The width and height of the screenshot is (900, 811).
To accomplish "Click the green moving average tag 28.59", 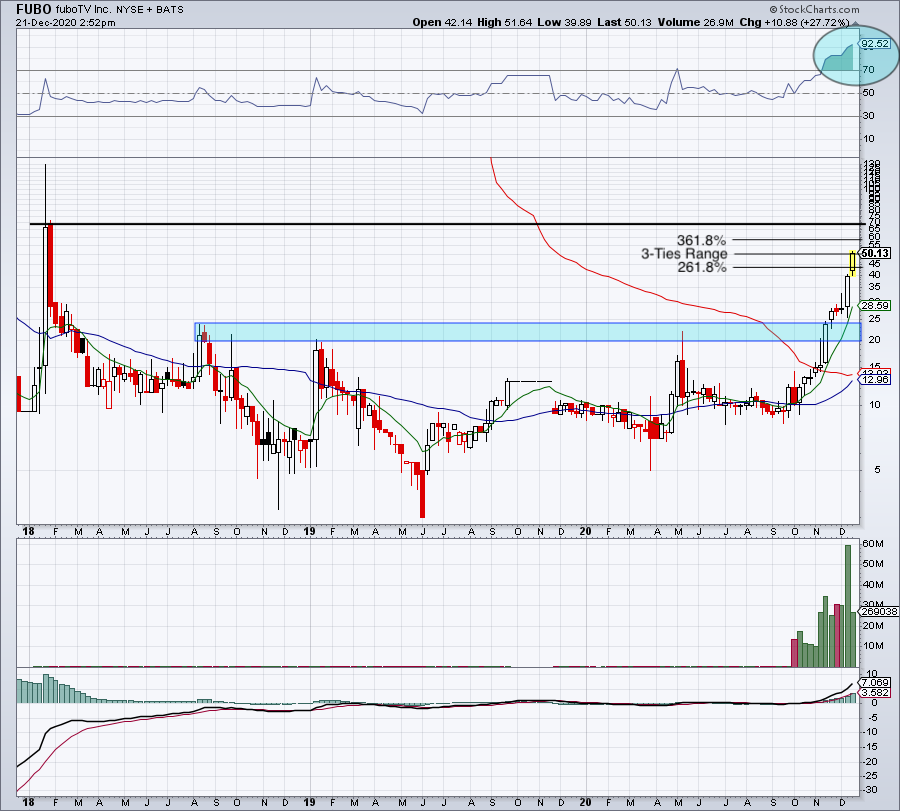I will (x=875, y=306).
